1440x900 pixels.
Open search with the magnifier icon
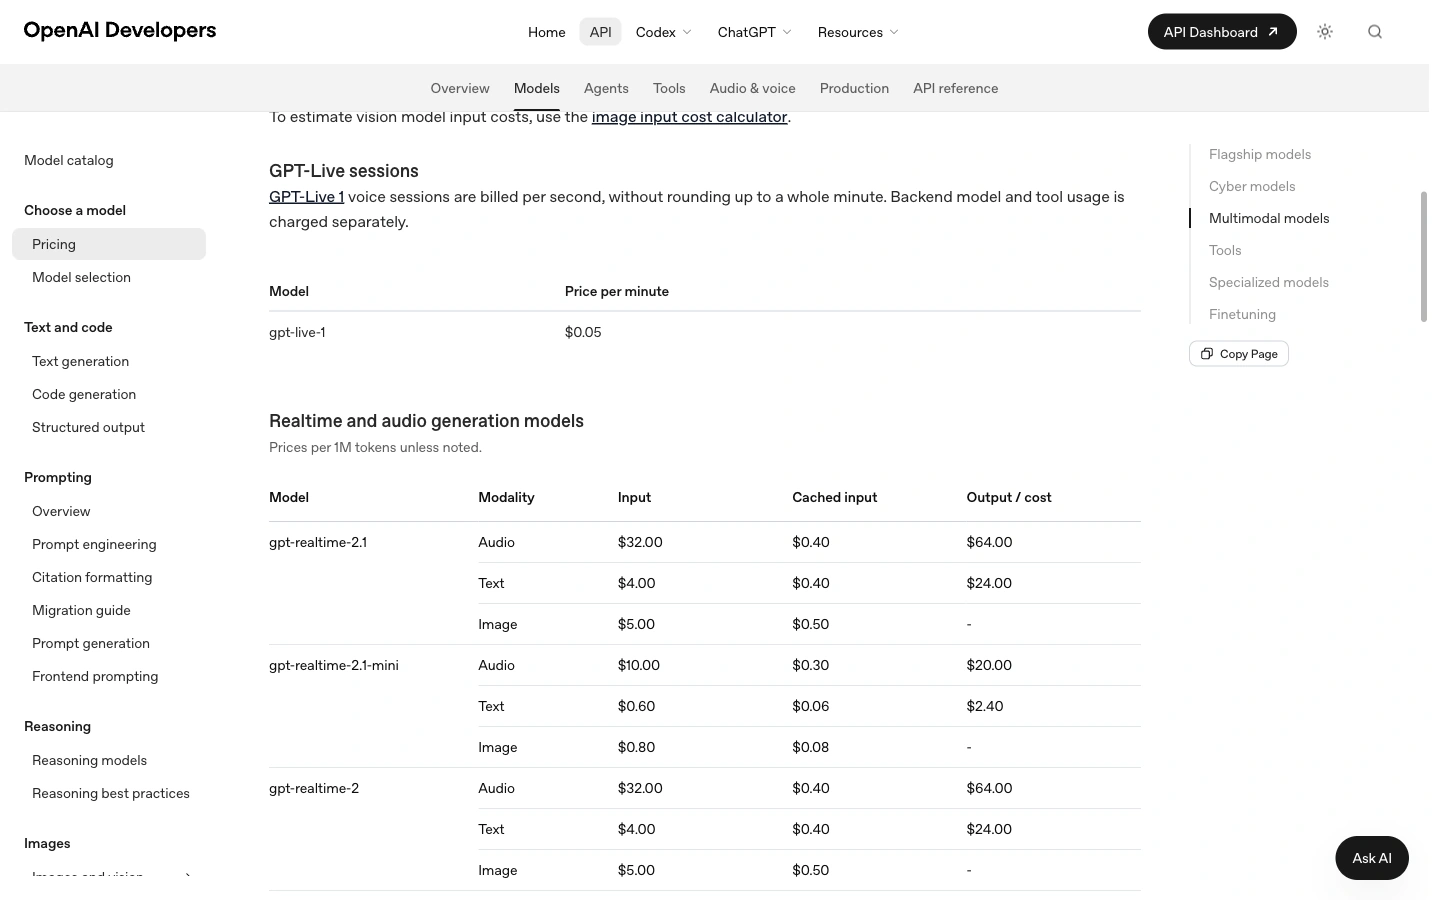[x=1375, y=32]
